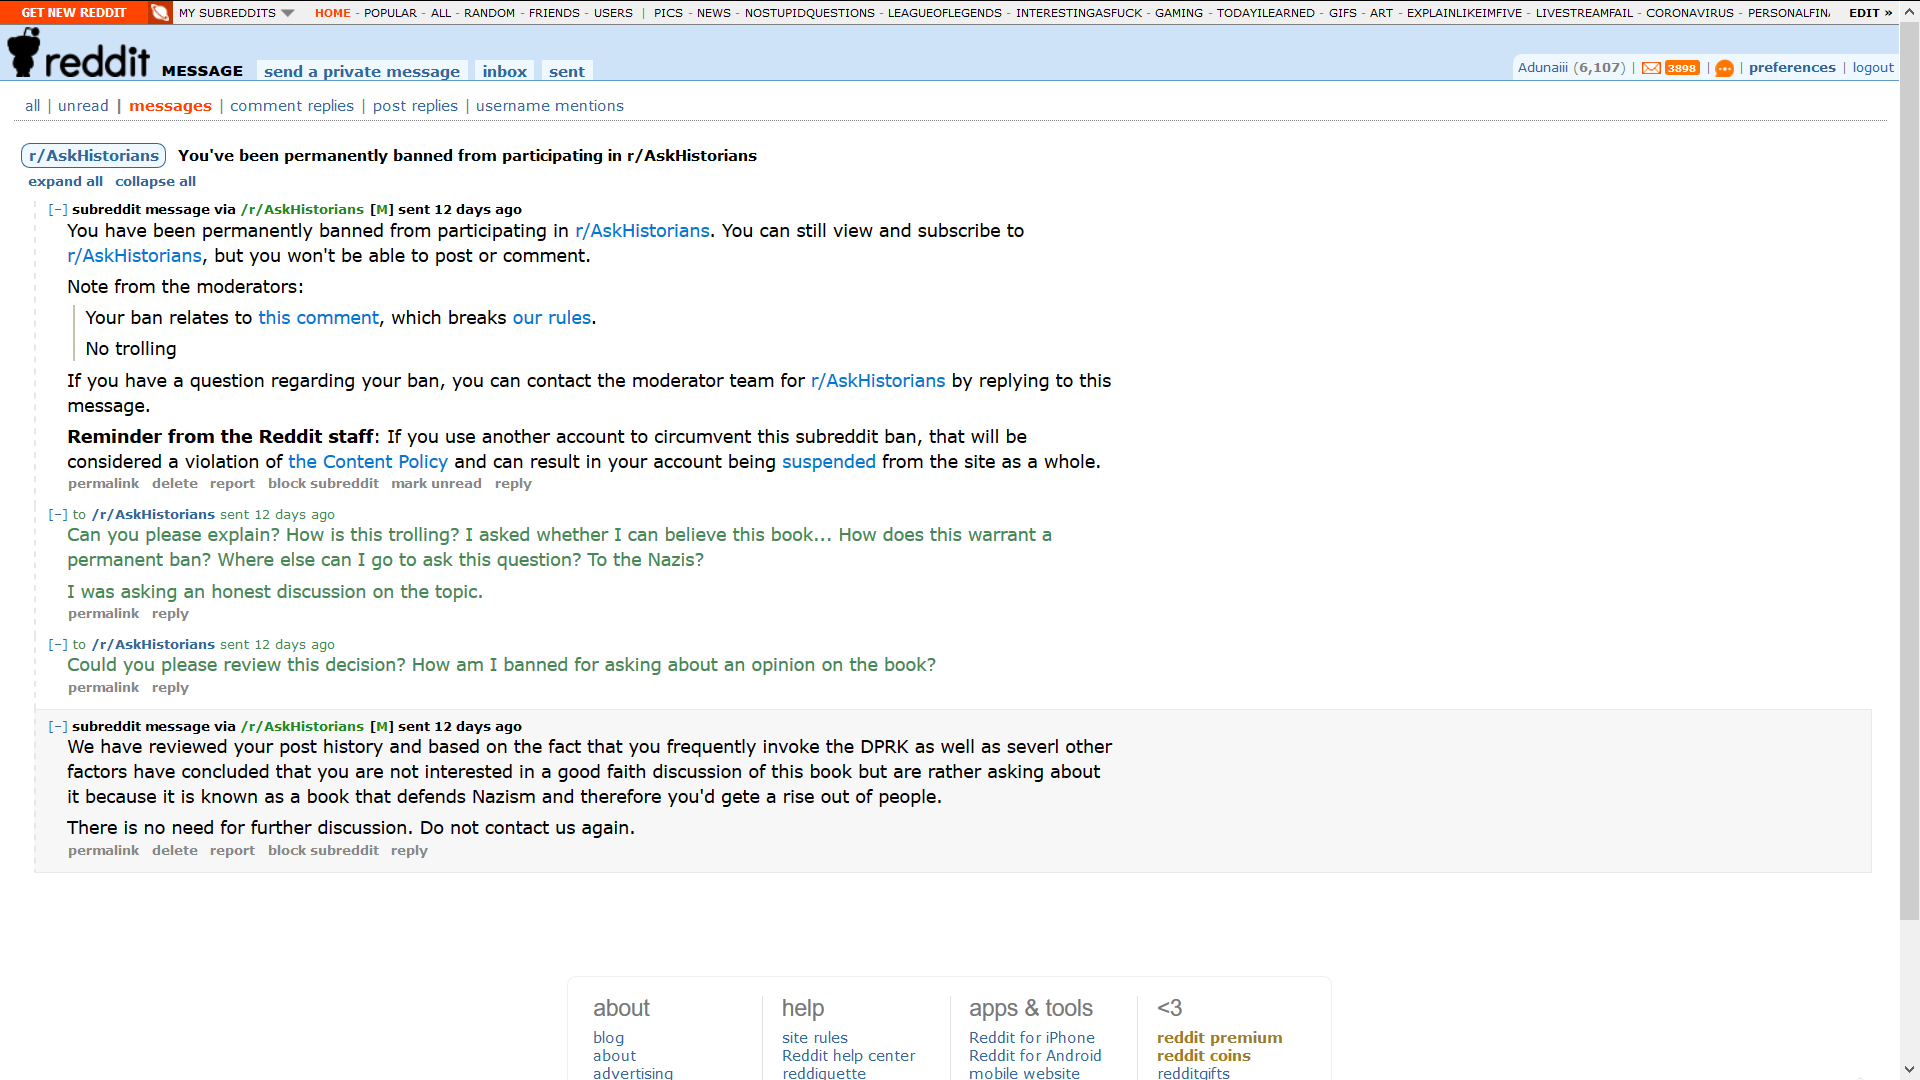Collapse the first ban message from /r/AskHistorians
1920x1080 pixels.
(58, 210)
